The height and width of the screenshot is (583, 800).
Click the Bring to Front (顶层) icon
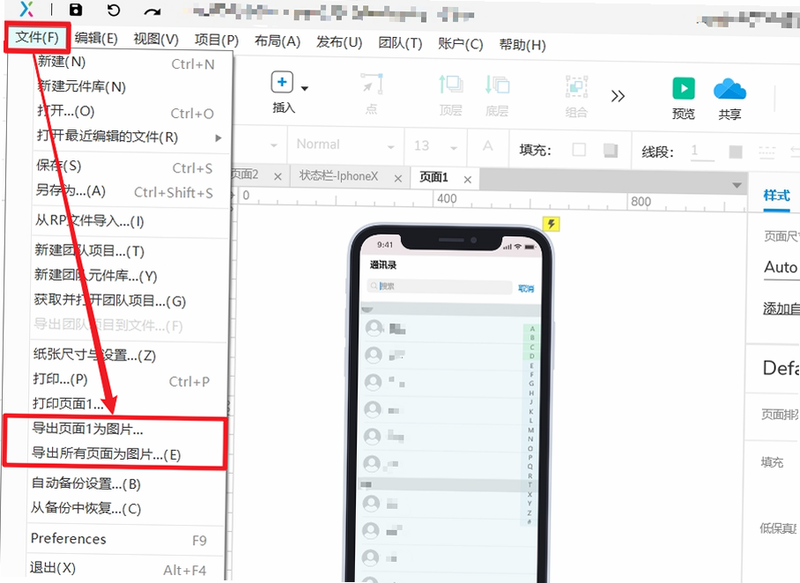coord(451,85)
